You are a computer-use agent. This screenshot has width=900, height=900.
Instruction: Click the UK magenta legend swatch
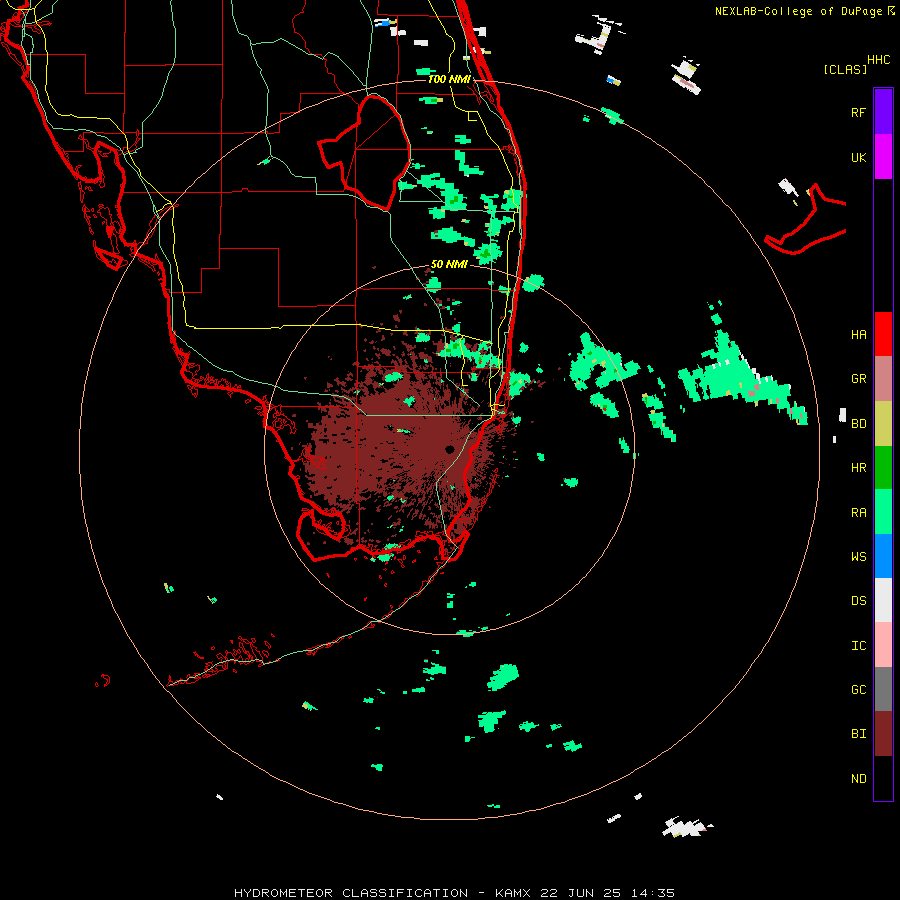(x=883, y=157)
